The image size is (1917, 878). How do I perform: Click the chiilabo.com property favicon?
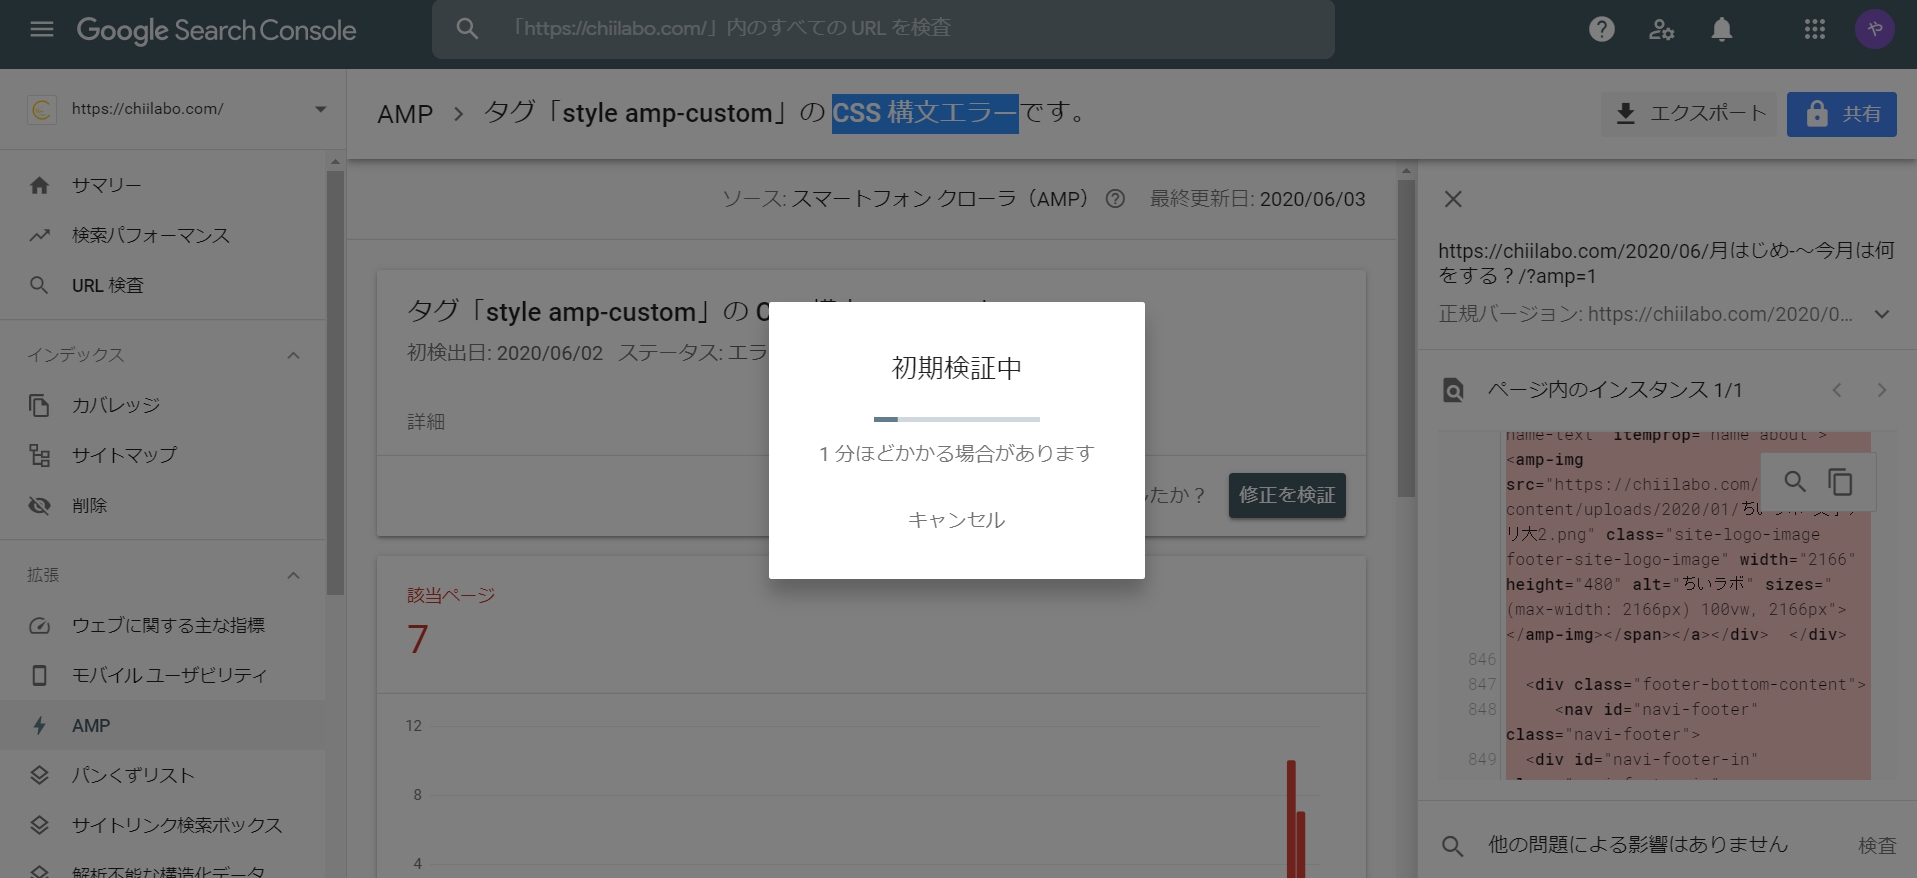42,109
